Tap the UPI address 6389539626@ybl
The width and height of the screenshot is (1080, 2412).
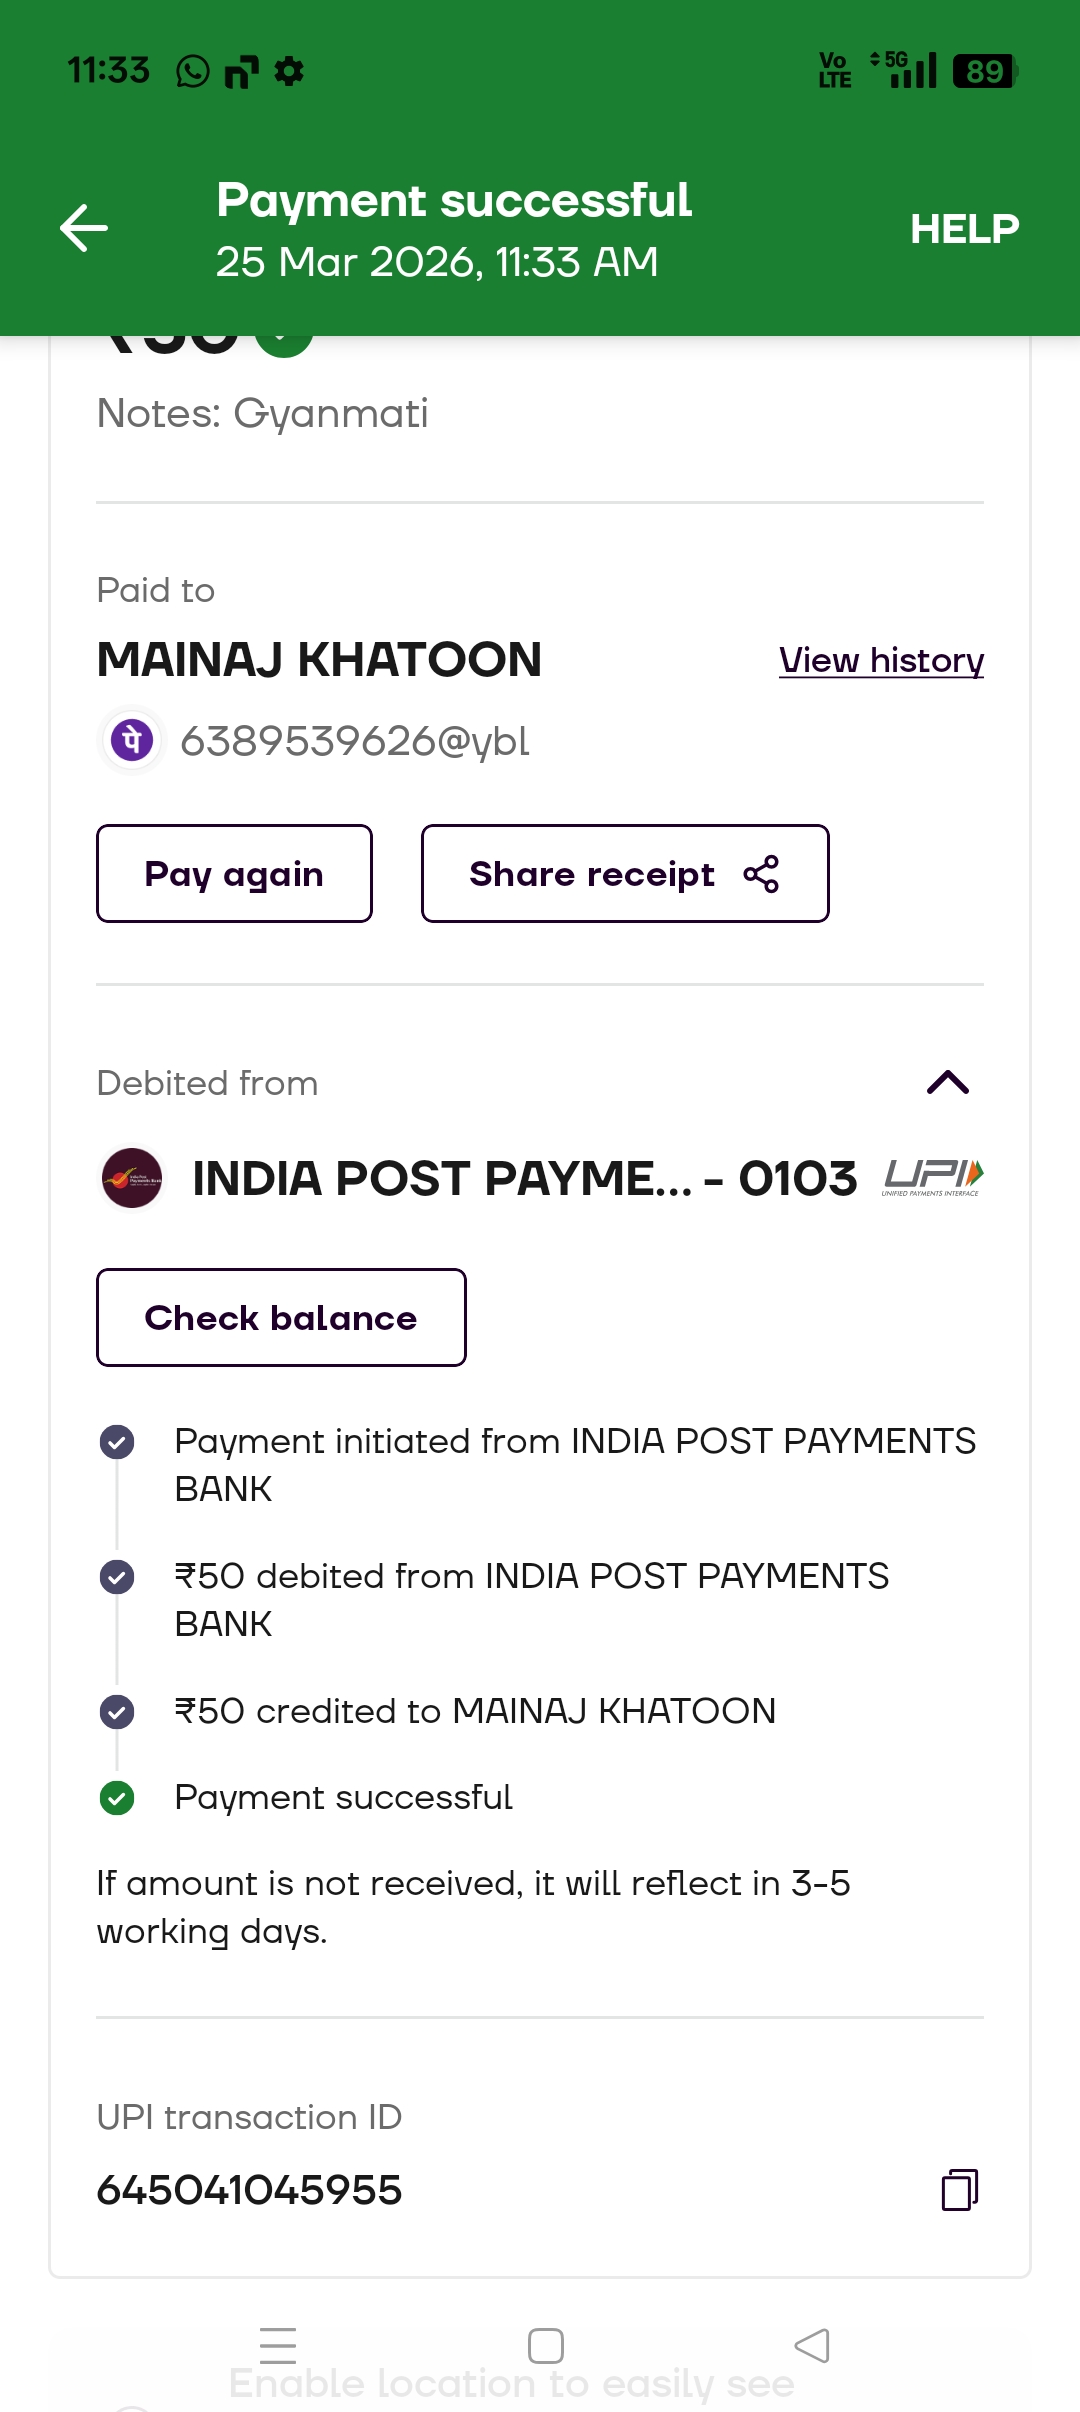[x=355, y=742]
